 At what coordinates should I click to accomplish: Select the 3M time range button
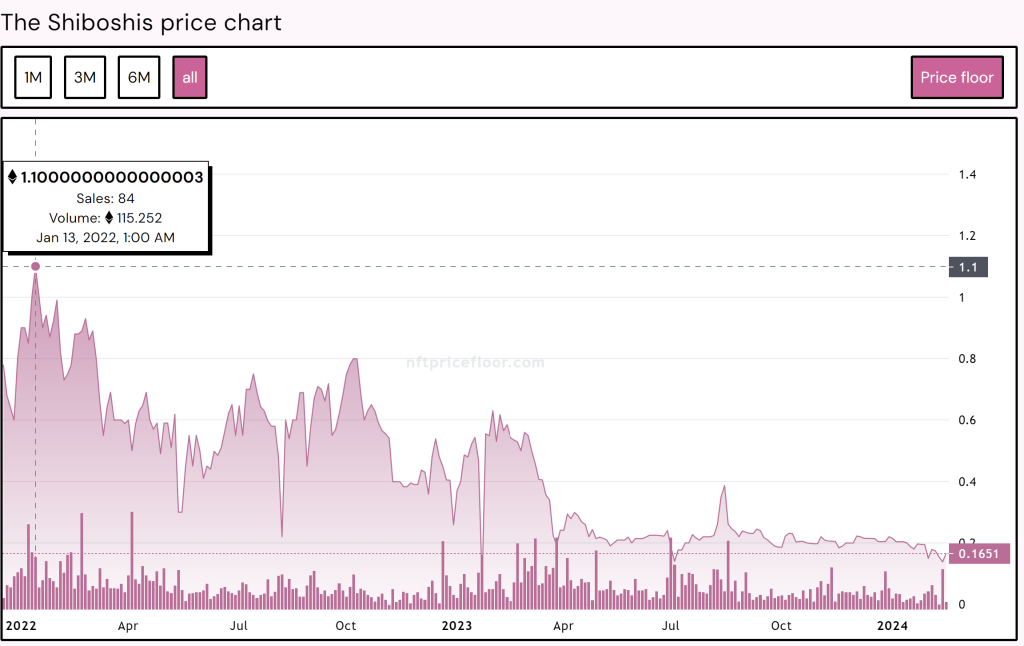[x=85, y=77]
